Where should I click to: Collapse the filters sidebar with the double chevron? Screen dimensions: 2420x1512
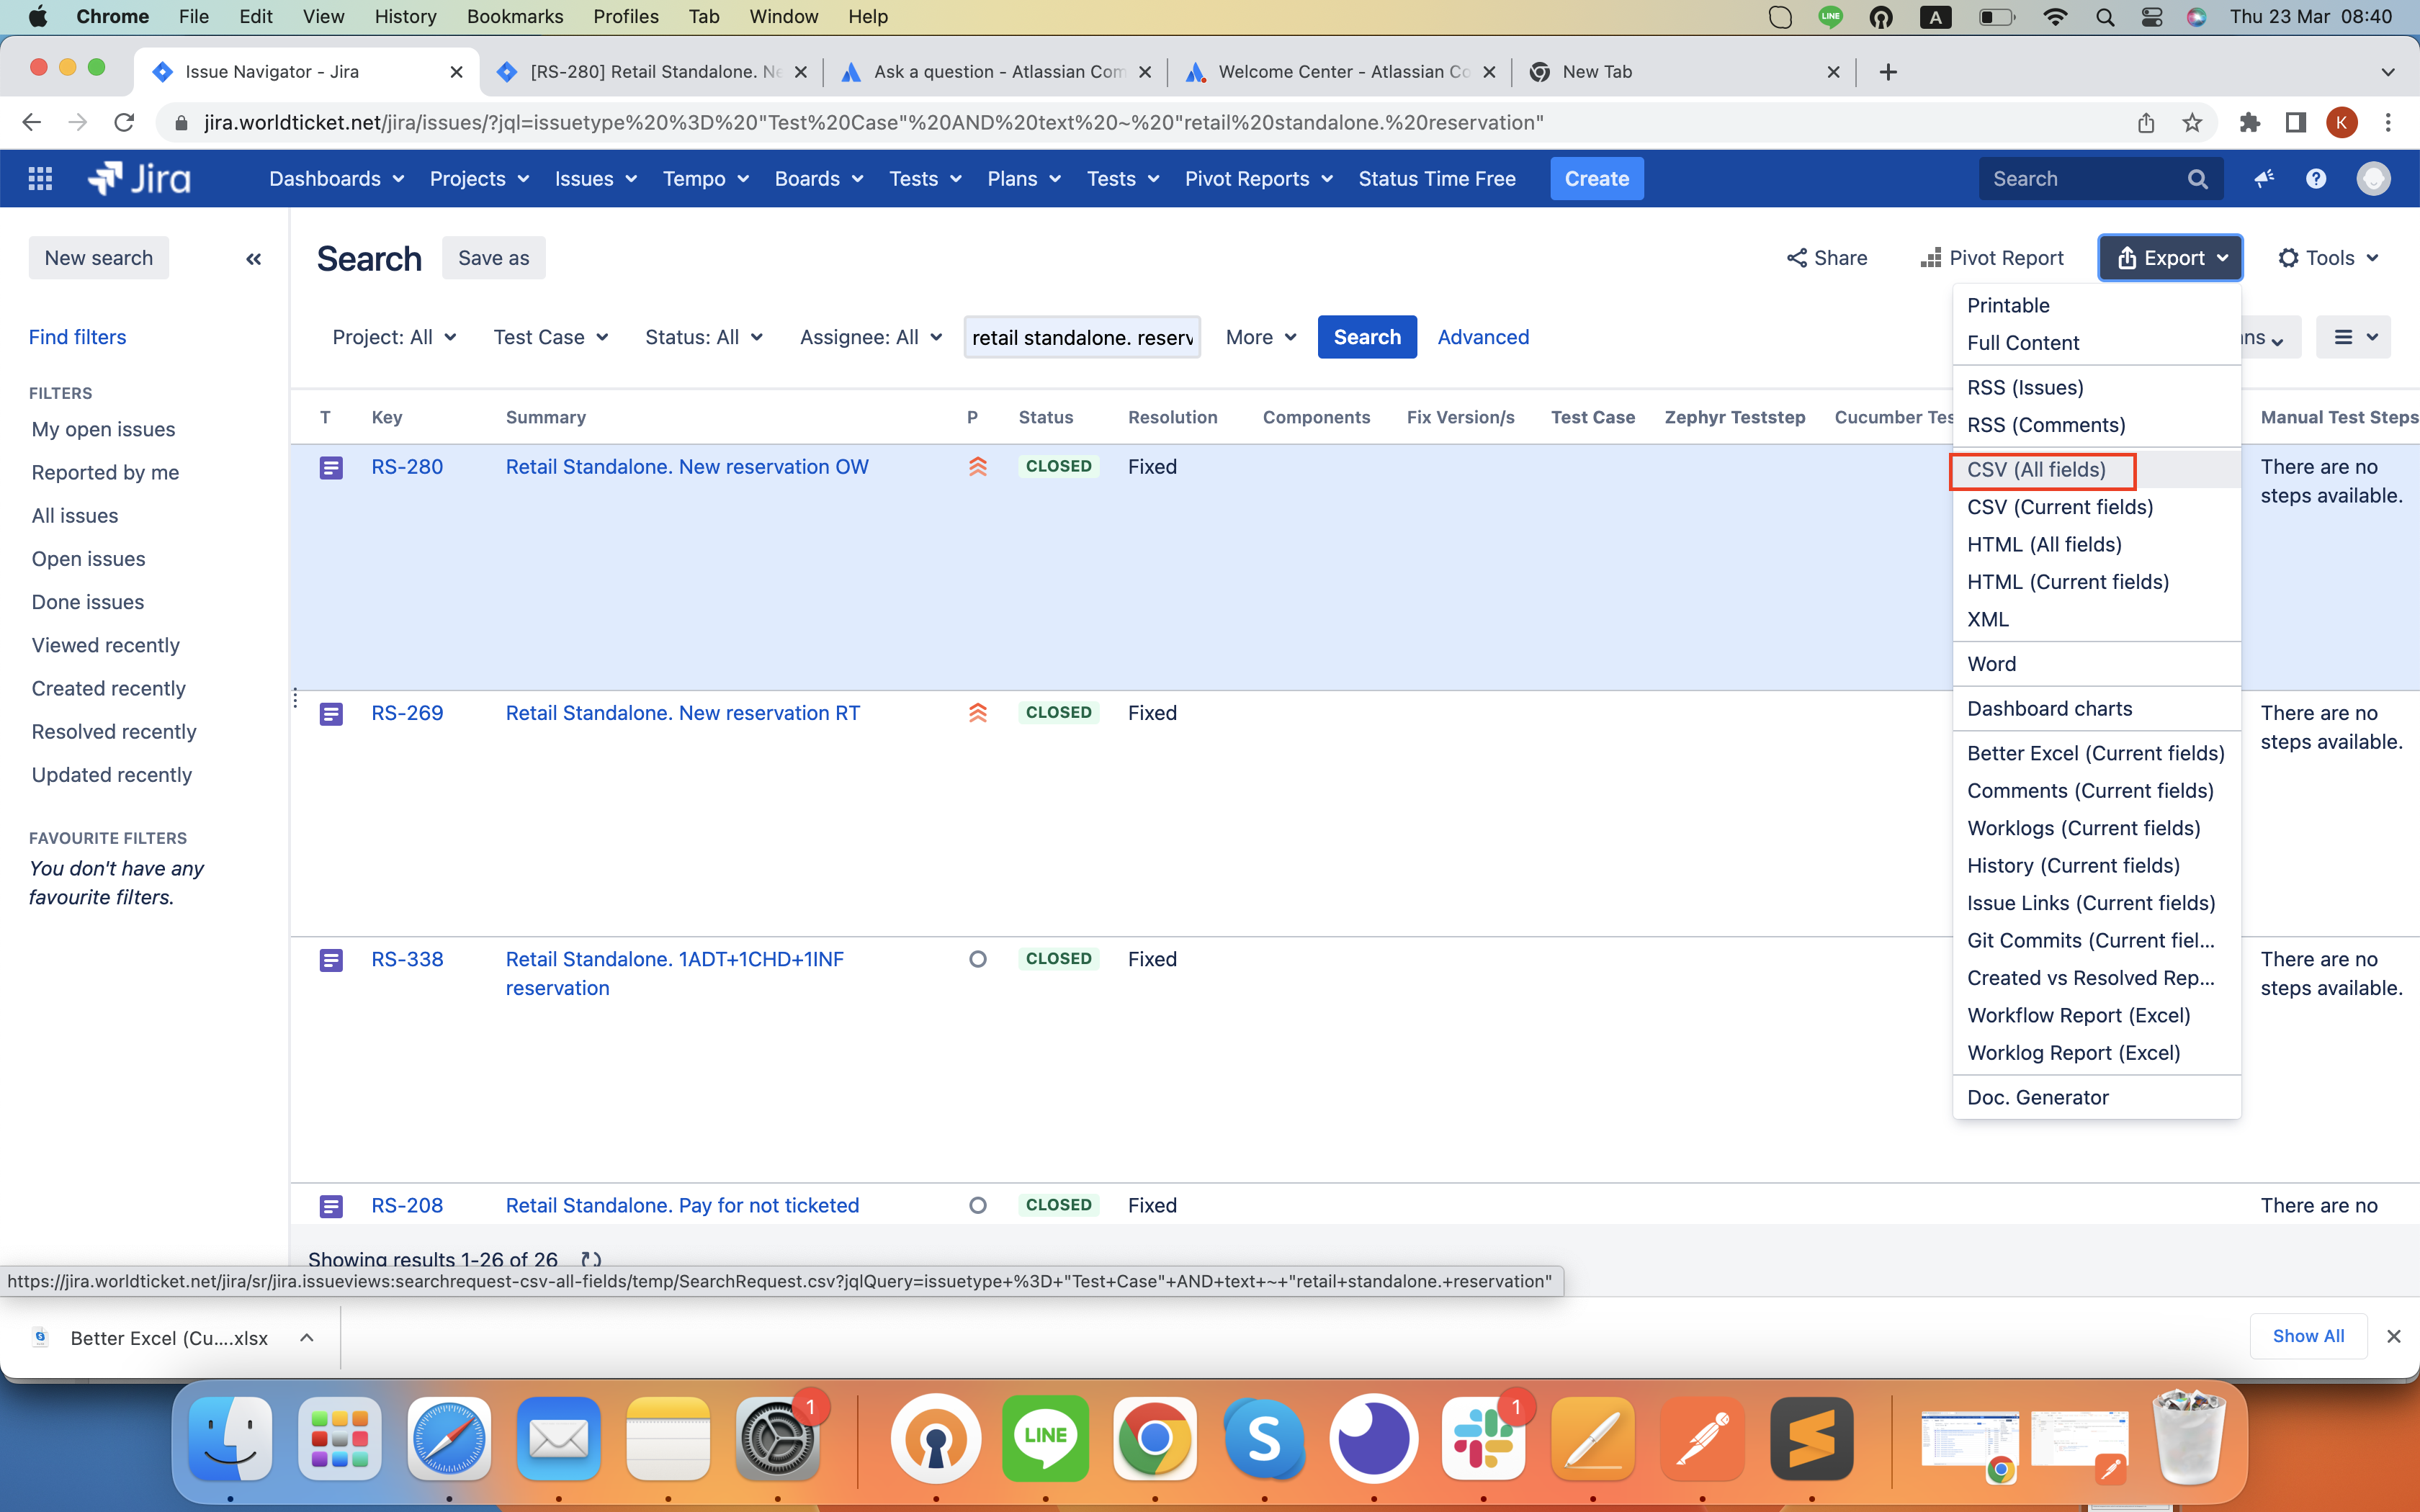click(x=254, y=259)
